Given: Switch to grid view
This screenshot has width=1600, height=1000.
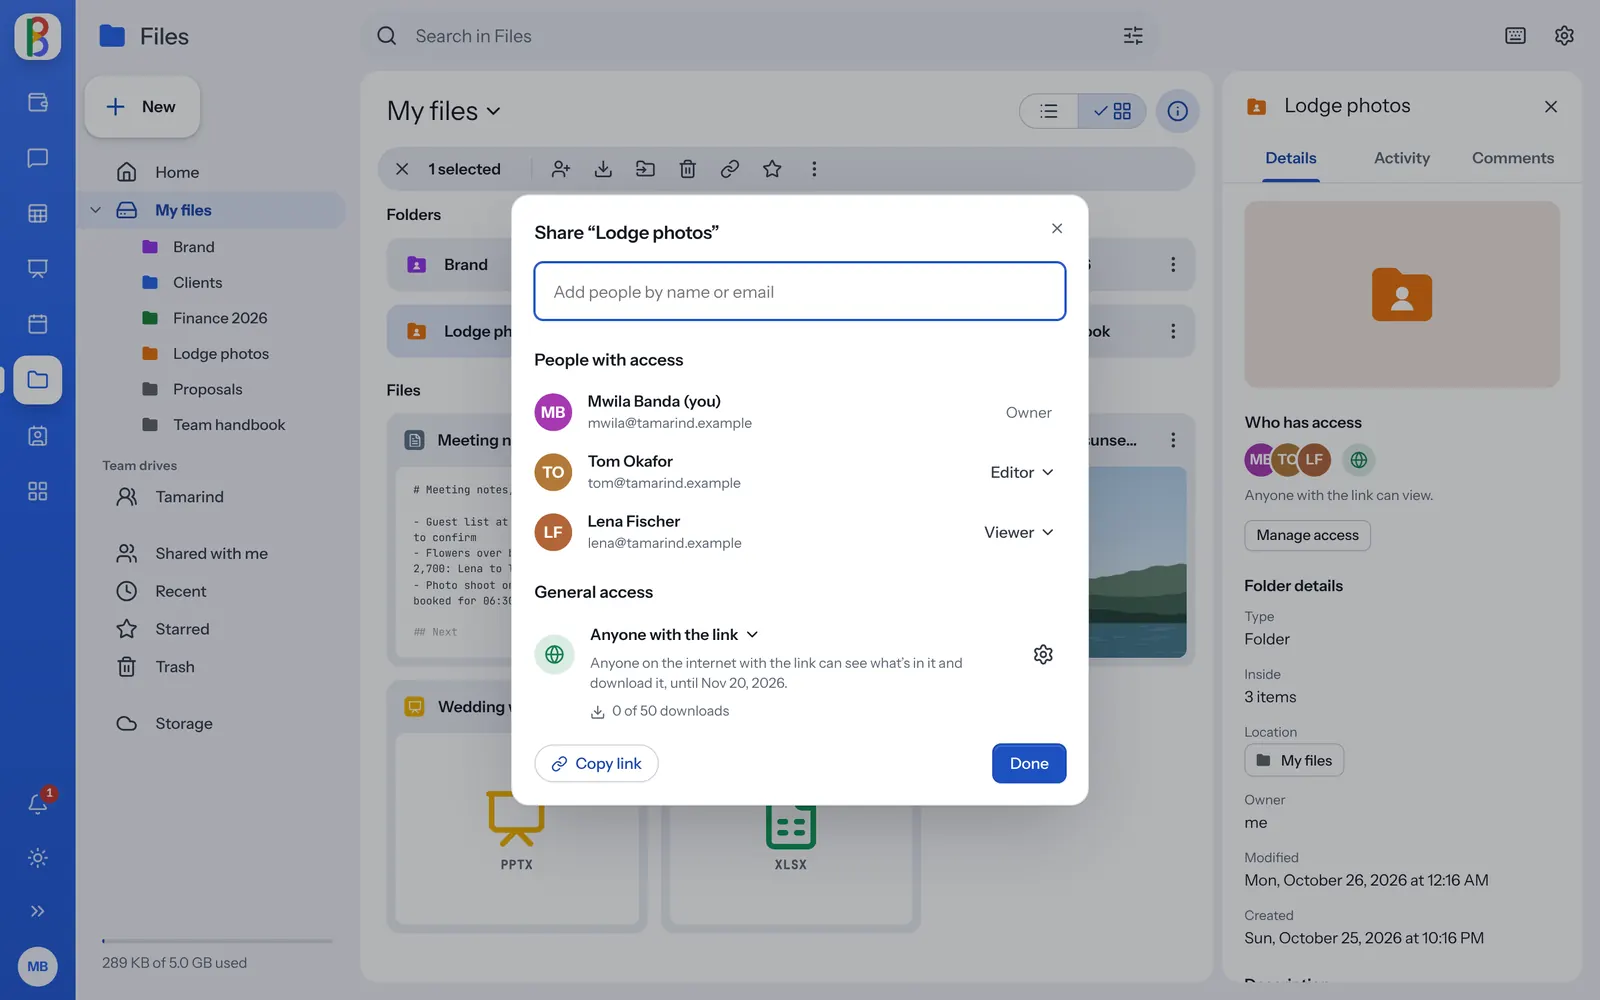Looking at the screenshot, I should 1112,111.
